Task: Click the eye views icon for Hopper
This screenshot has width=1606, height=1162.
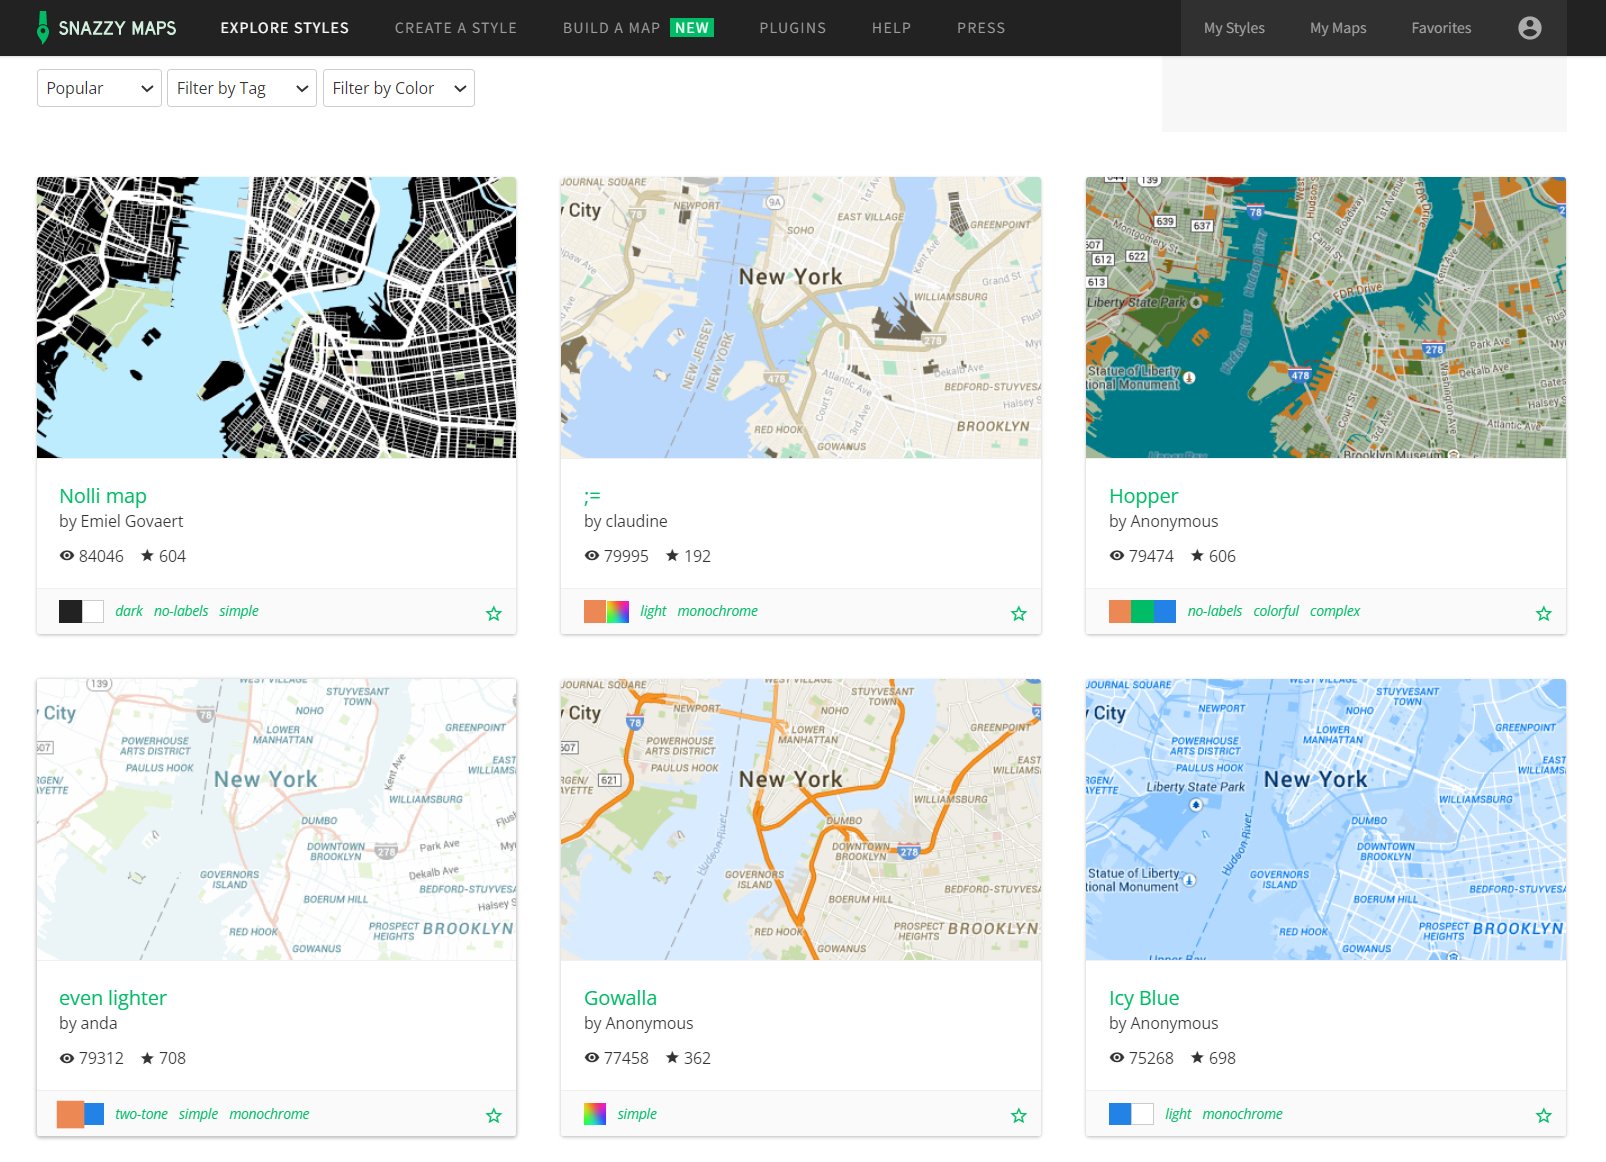Action: tap(1117, 556)
